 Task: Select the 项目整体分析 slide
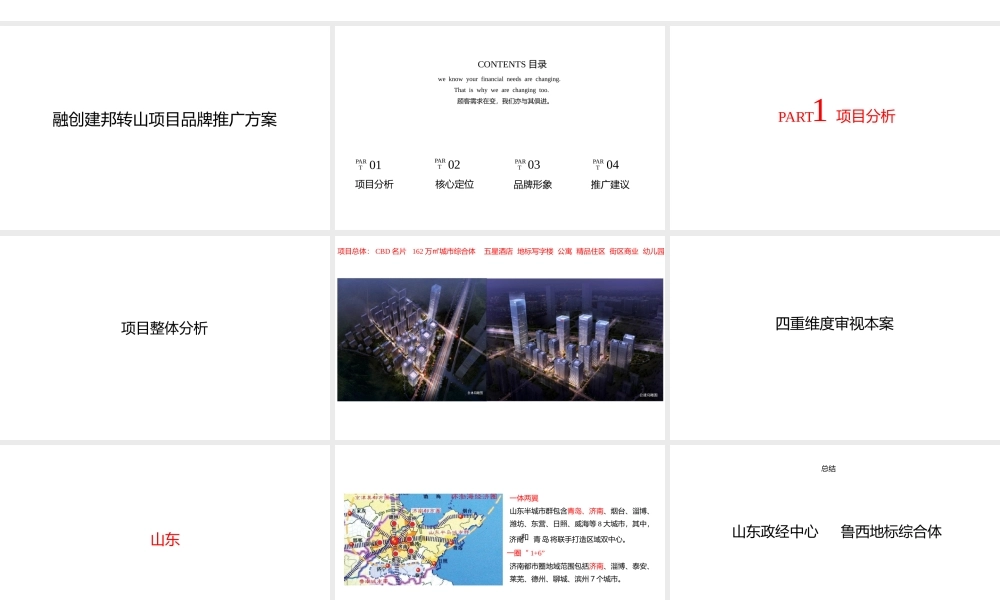pyautogui.click(x=163, y=327)
